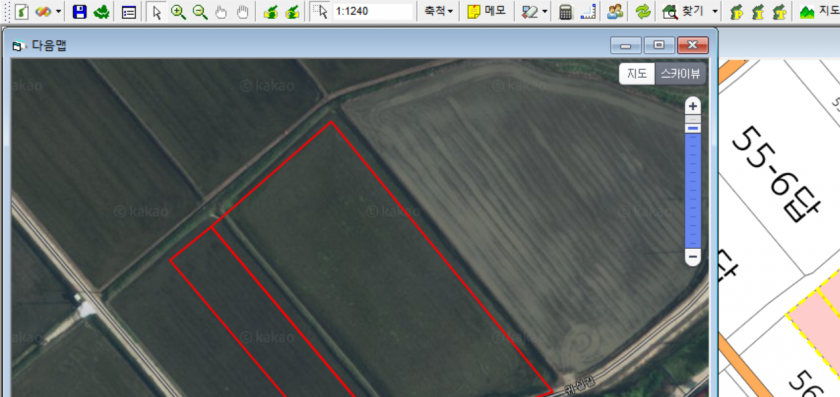This screenshot has width=840, height=397.
Task: Activate the zoom out magnifier tool
Action: tap(200, 12)
